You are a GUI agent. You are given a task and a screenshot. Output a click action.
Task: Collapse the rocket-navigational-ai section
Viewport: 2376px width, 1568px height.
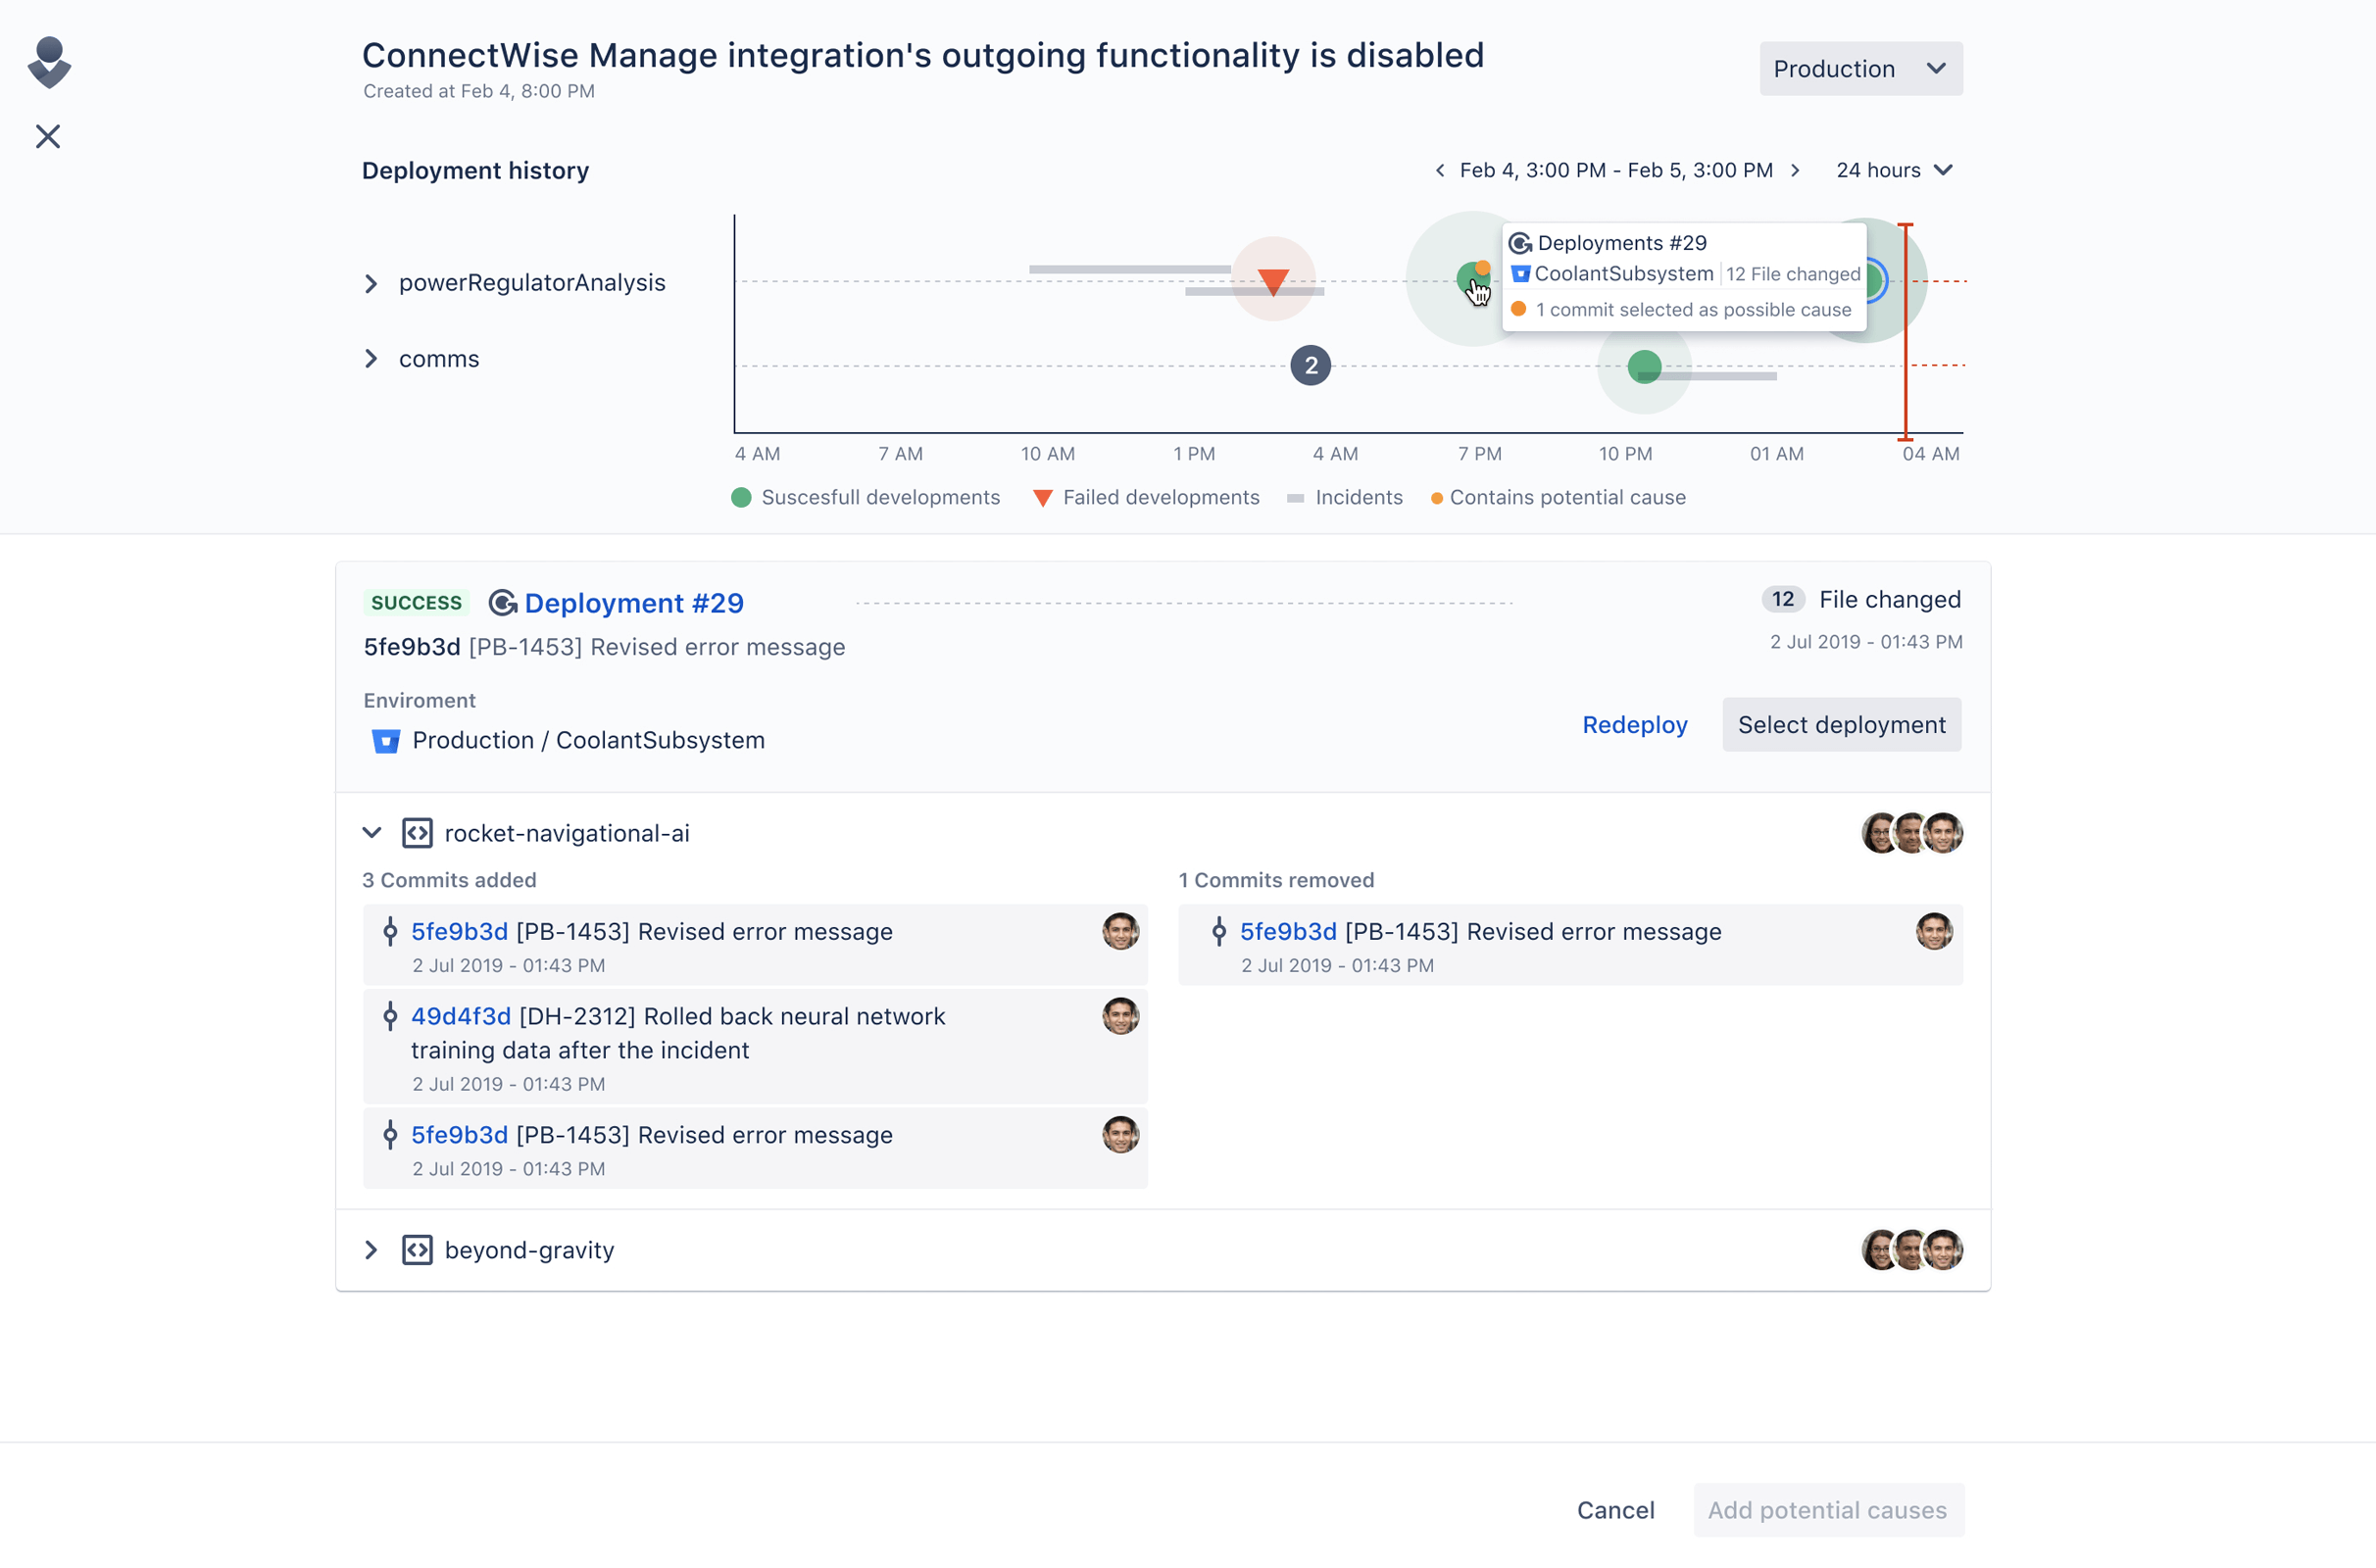click(372, 832)
